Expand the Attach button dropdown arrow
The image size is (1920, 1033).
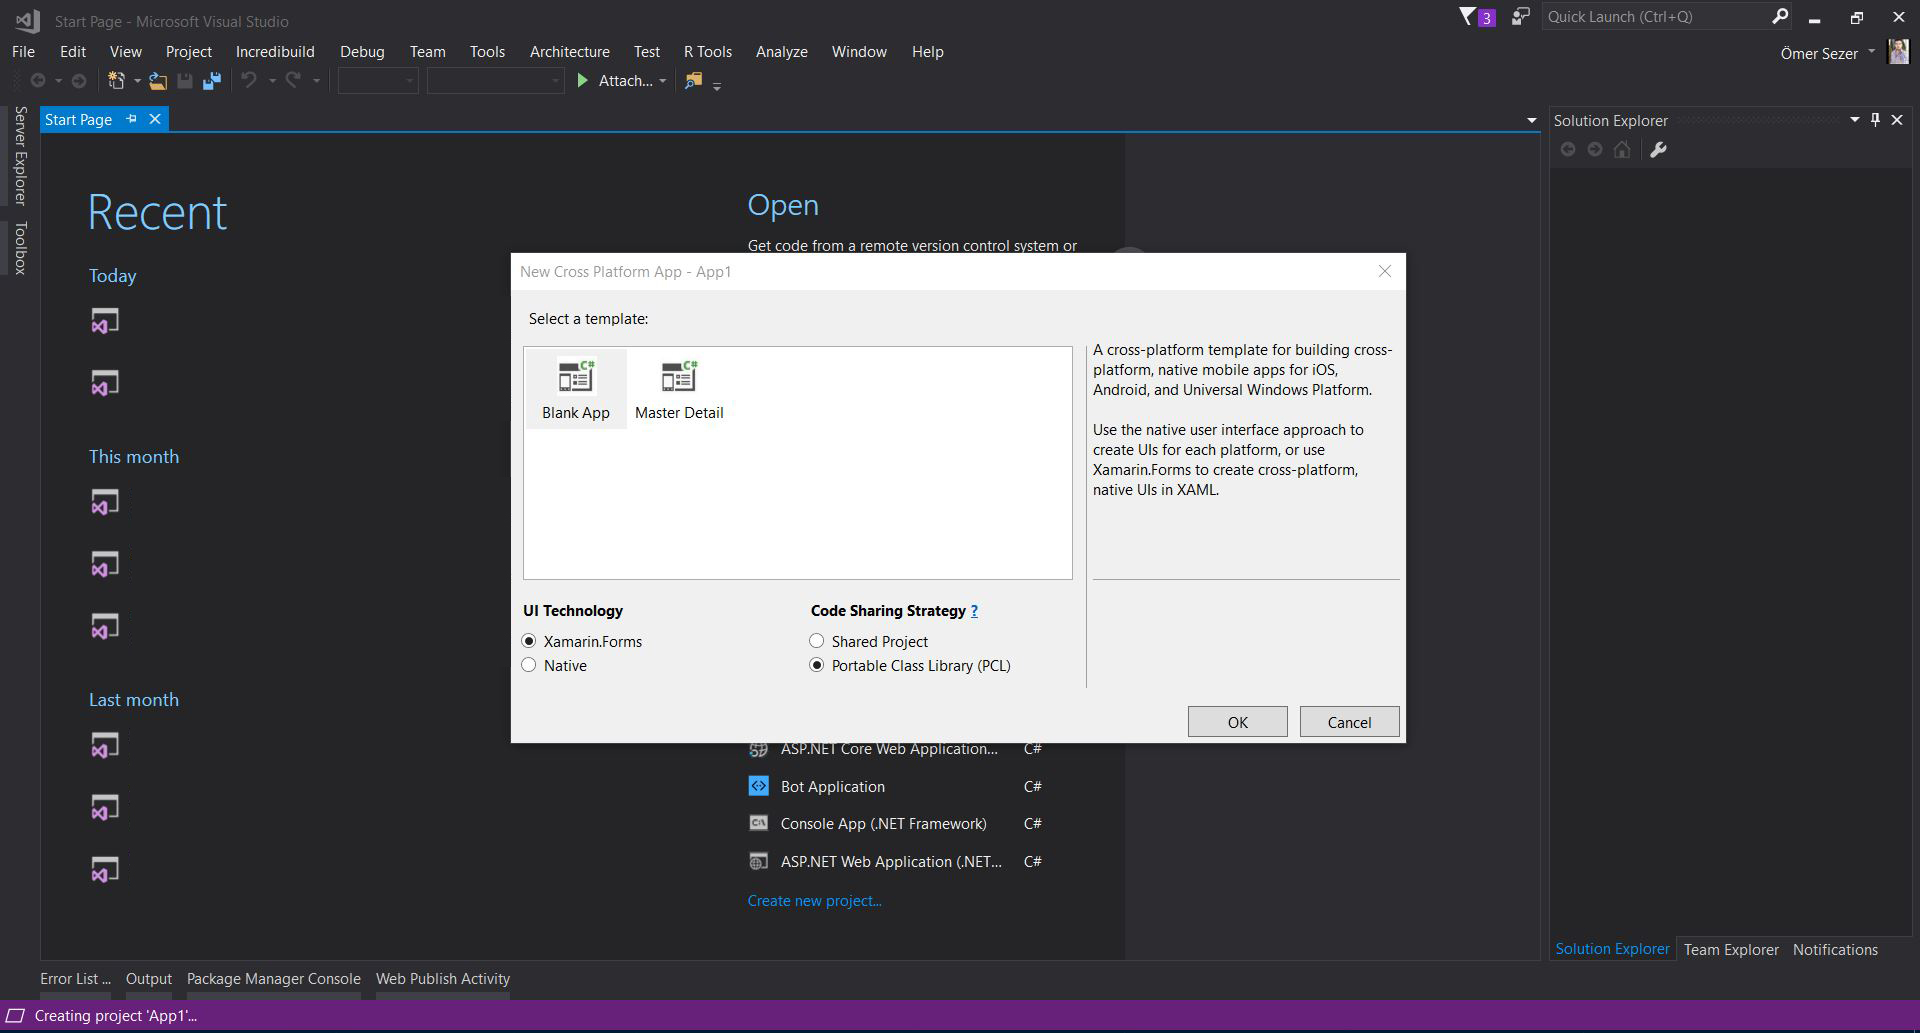click(x=662, y=81)
